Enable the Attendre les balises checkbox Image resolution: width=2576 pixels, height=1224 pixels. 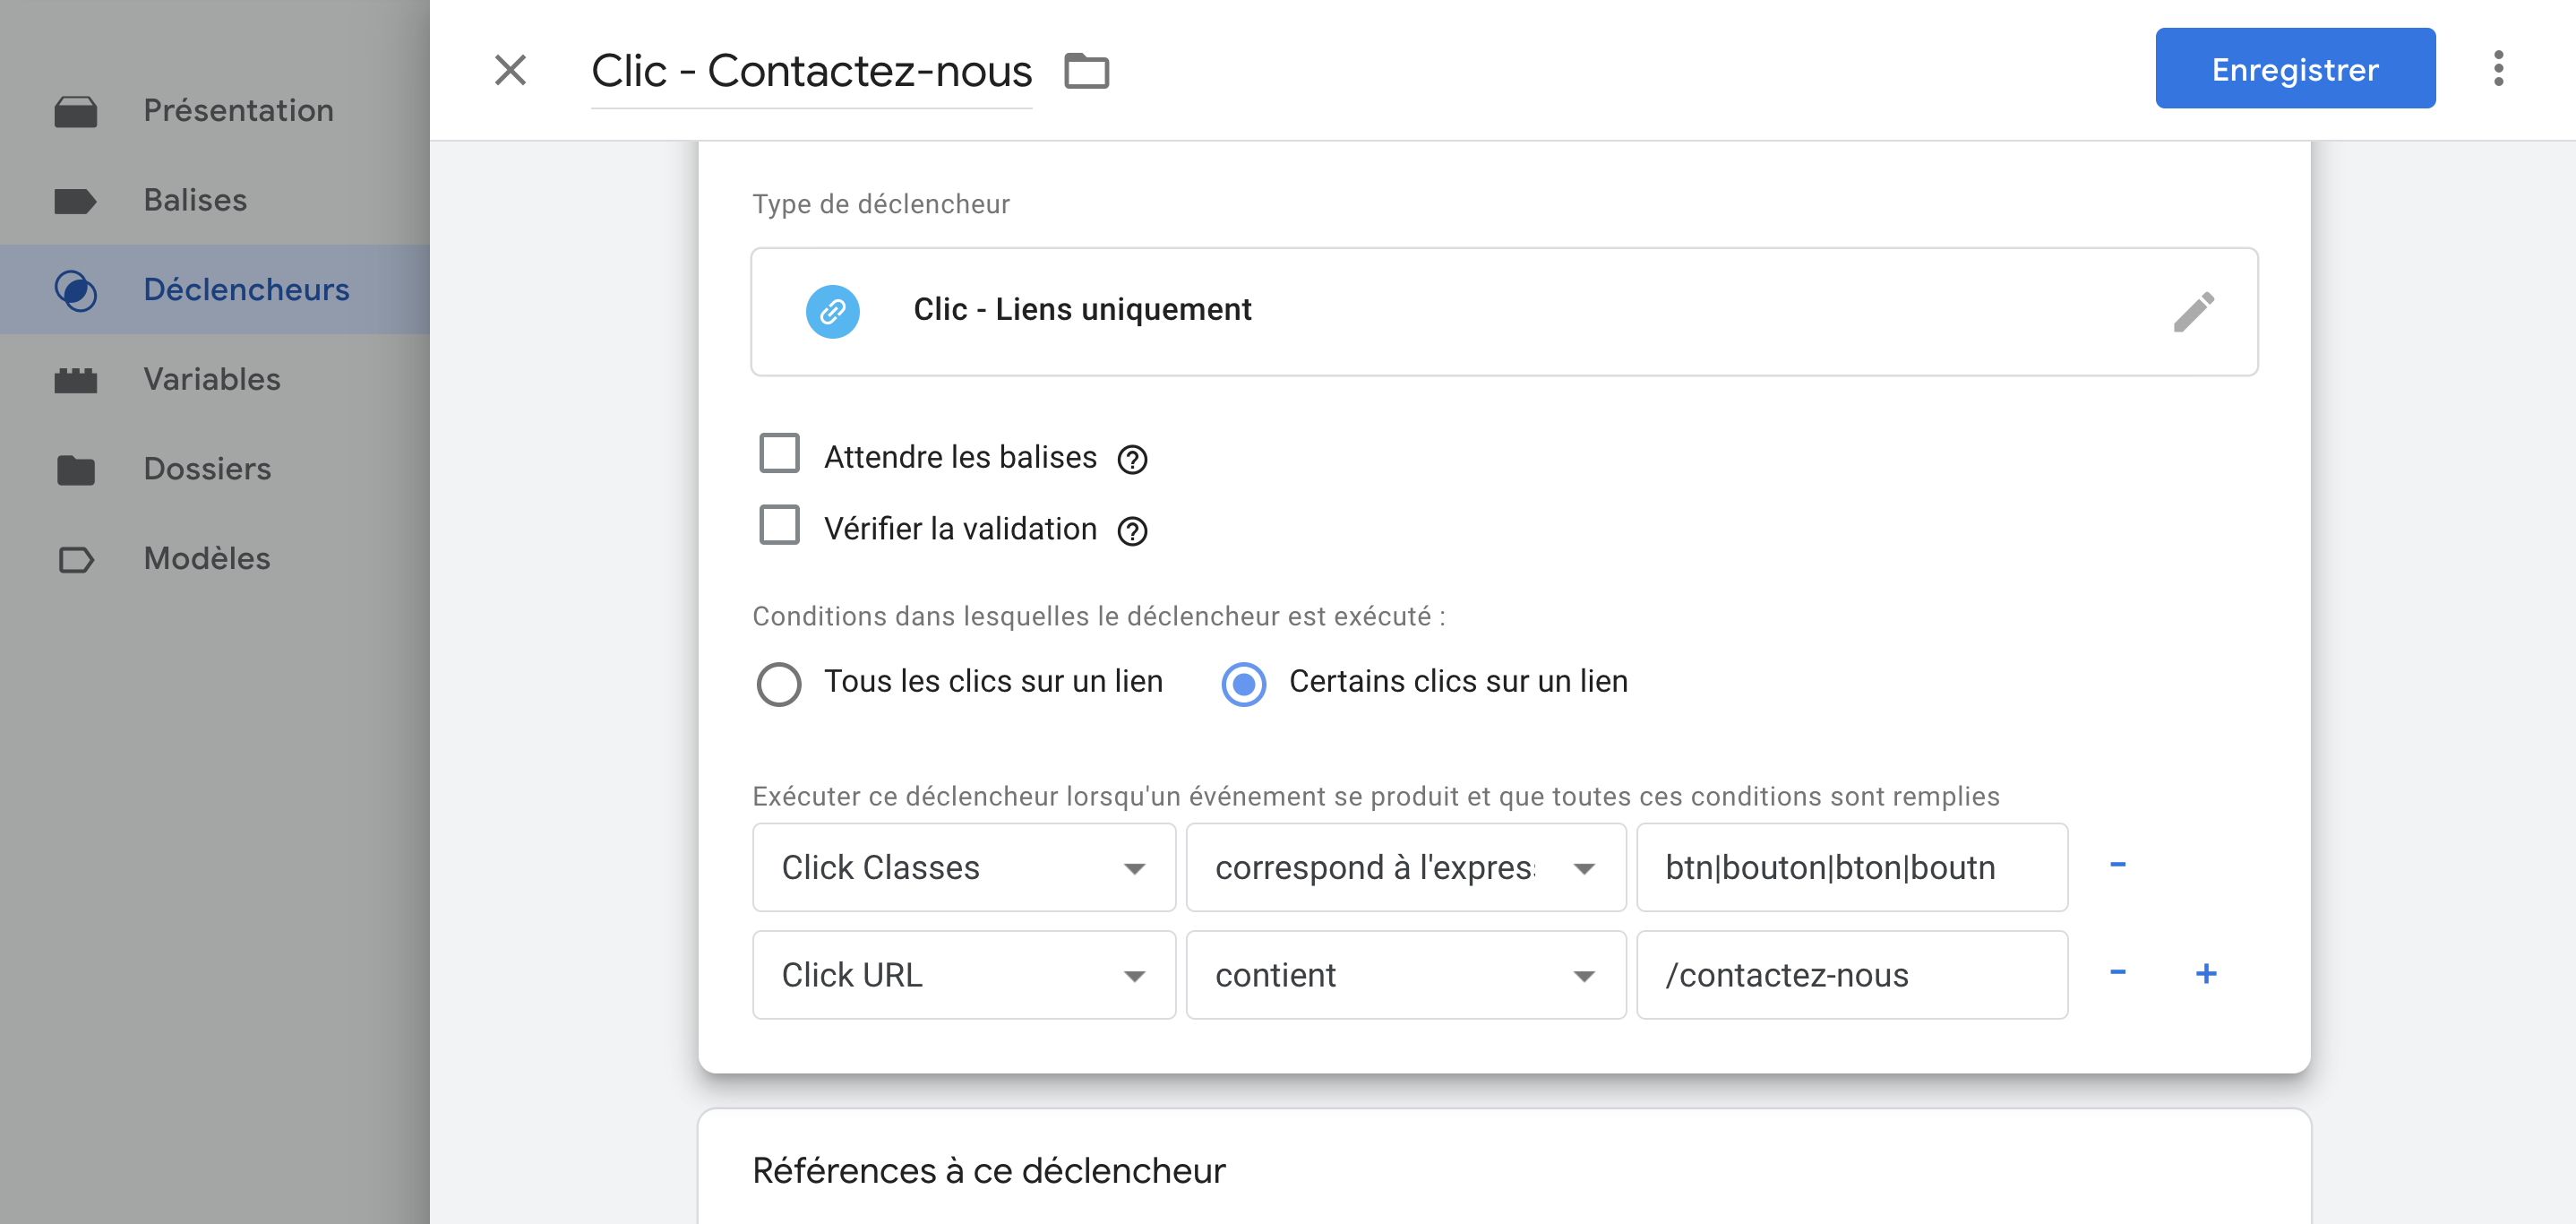click(x=779, y=452)
